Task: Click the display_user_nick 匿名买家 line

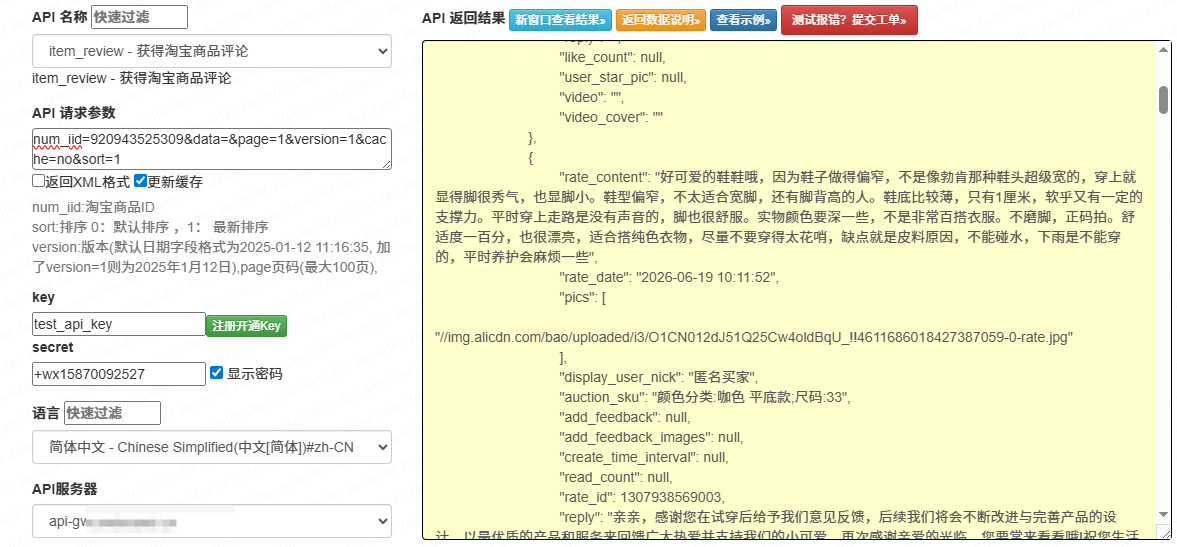Action: pos(658,377)
